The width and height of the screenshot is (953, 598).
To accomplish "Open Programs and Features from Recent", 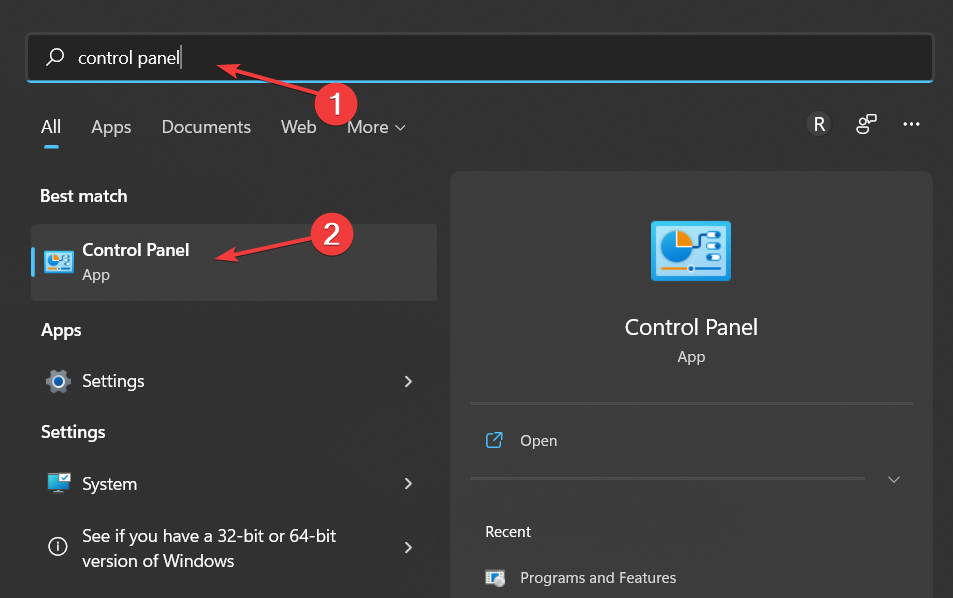I will (x=598, y=577).
